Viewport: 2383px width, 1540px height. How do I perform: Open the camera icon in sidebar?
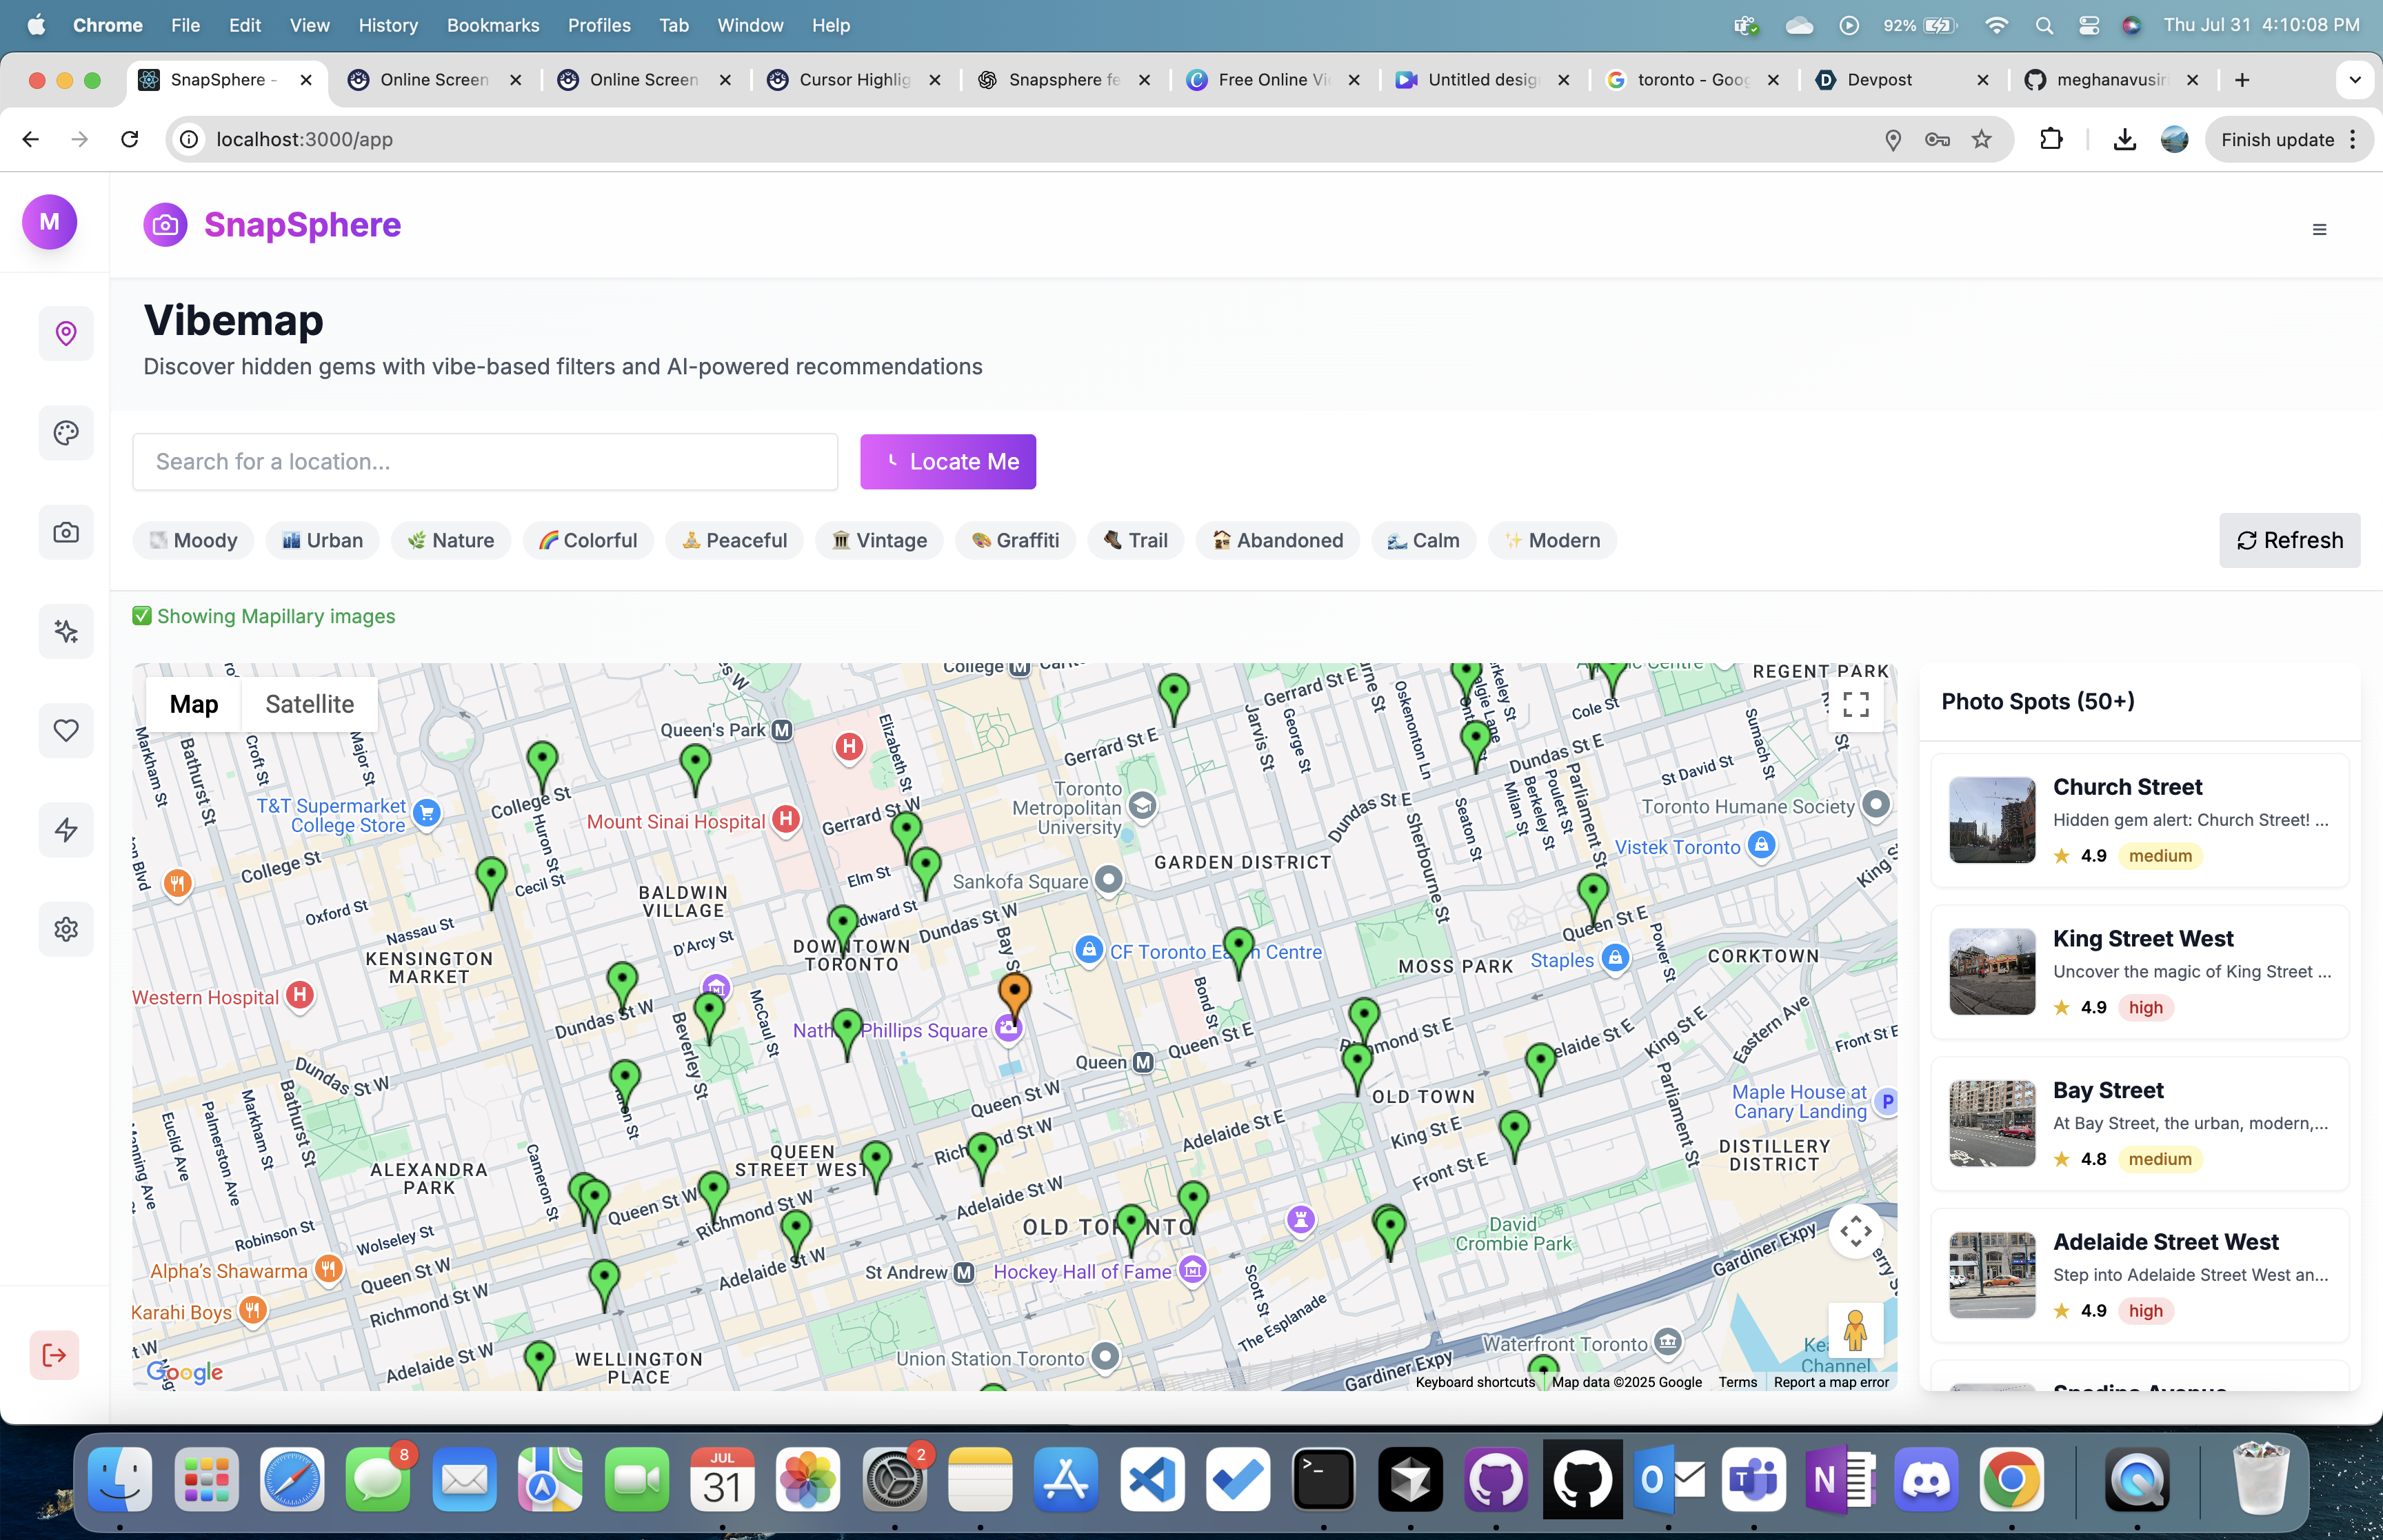click(x=66, y=532)
